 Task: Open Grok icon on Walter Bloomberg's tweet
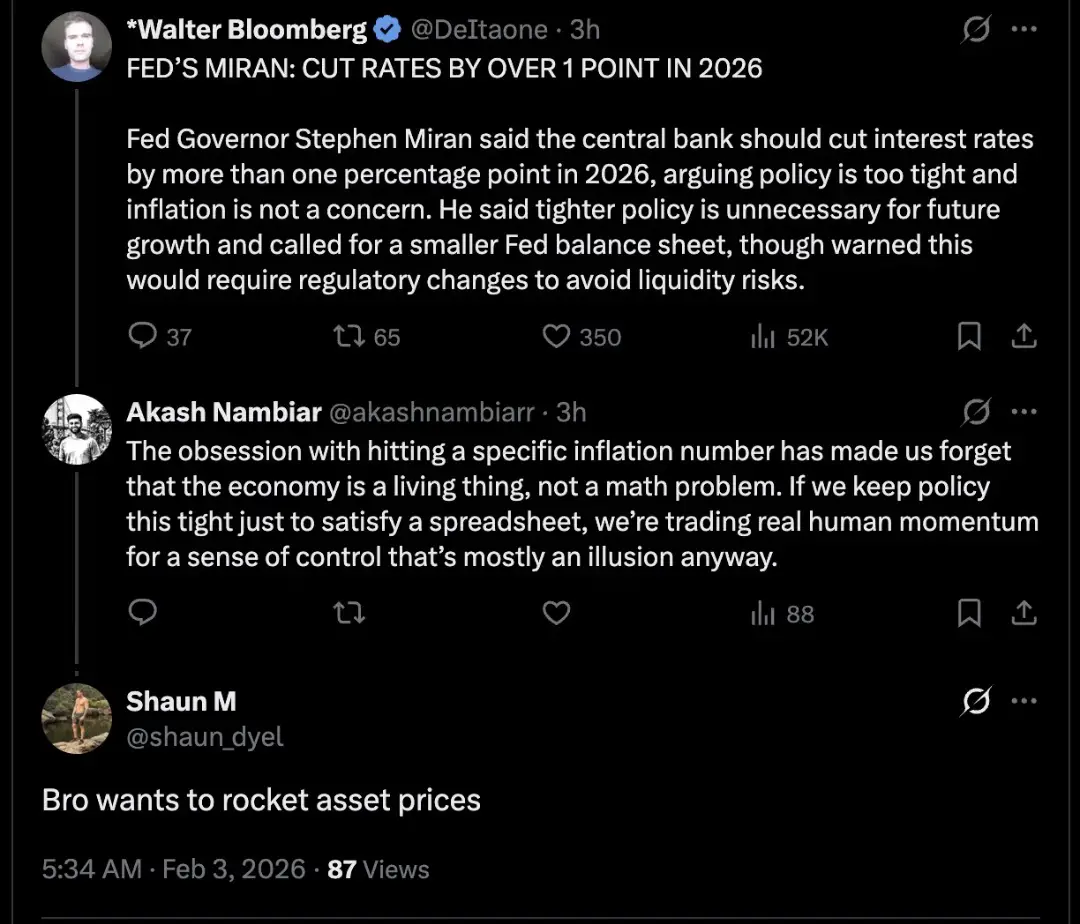975,31
